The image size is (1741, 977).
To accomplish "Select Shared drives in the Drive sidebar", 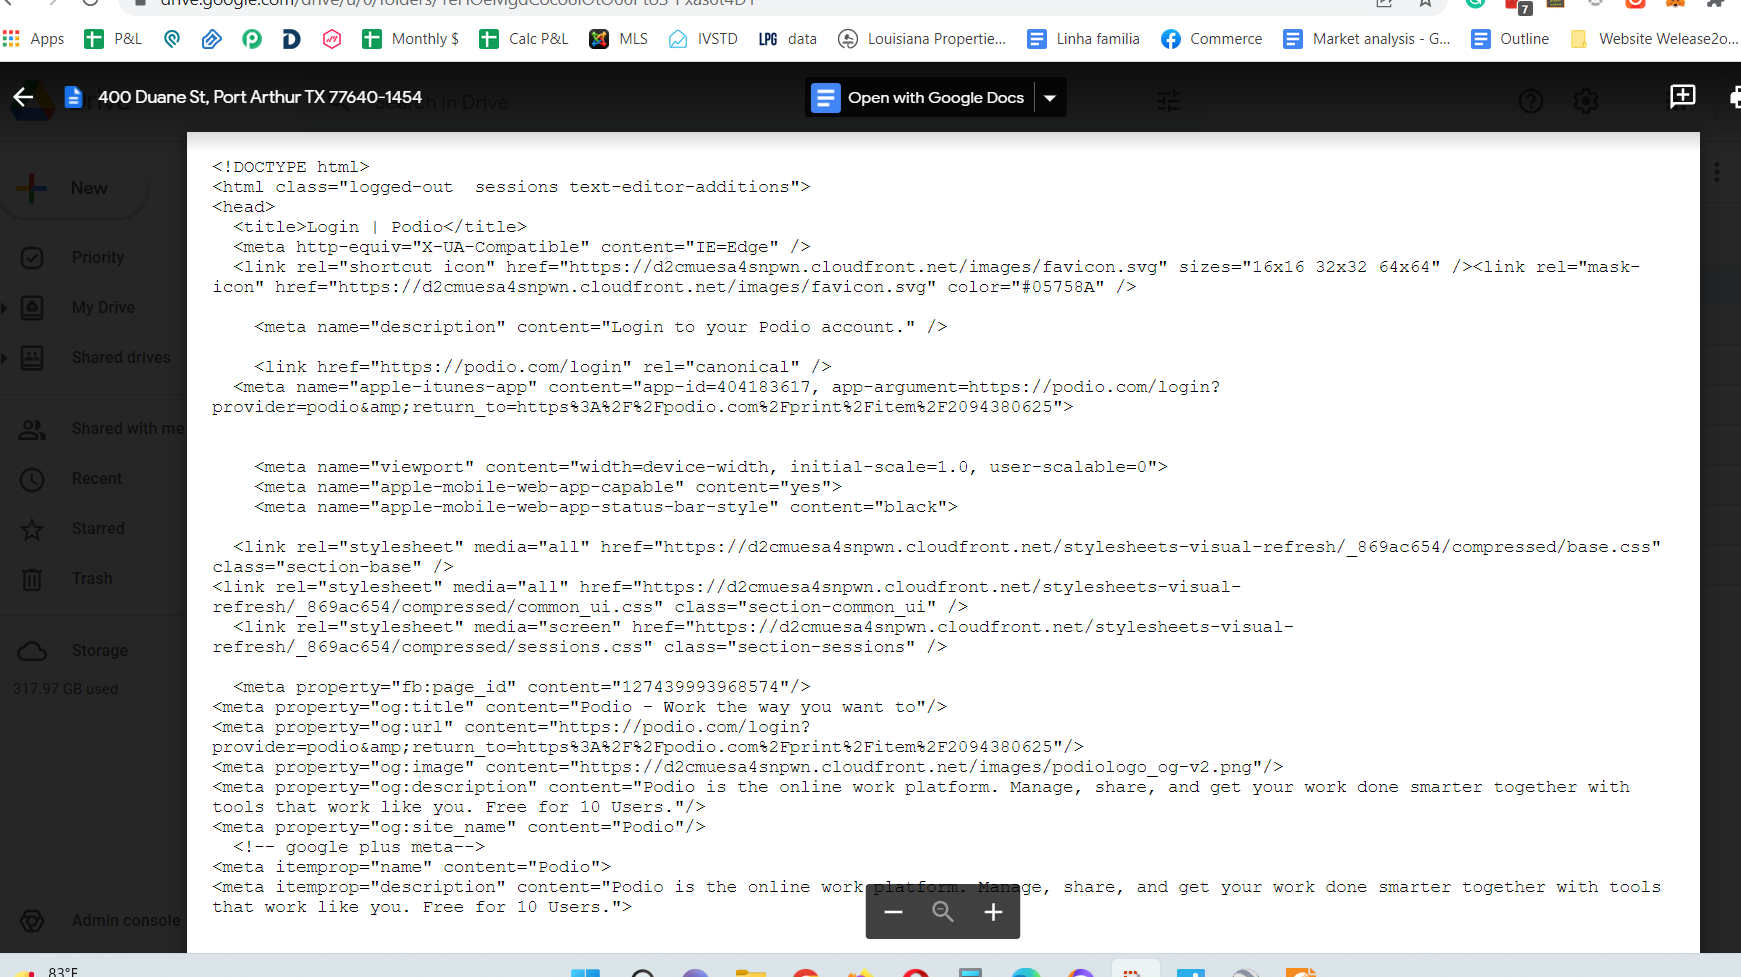I will pyautogui.click(x=121, y=358).
